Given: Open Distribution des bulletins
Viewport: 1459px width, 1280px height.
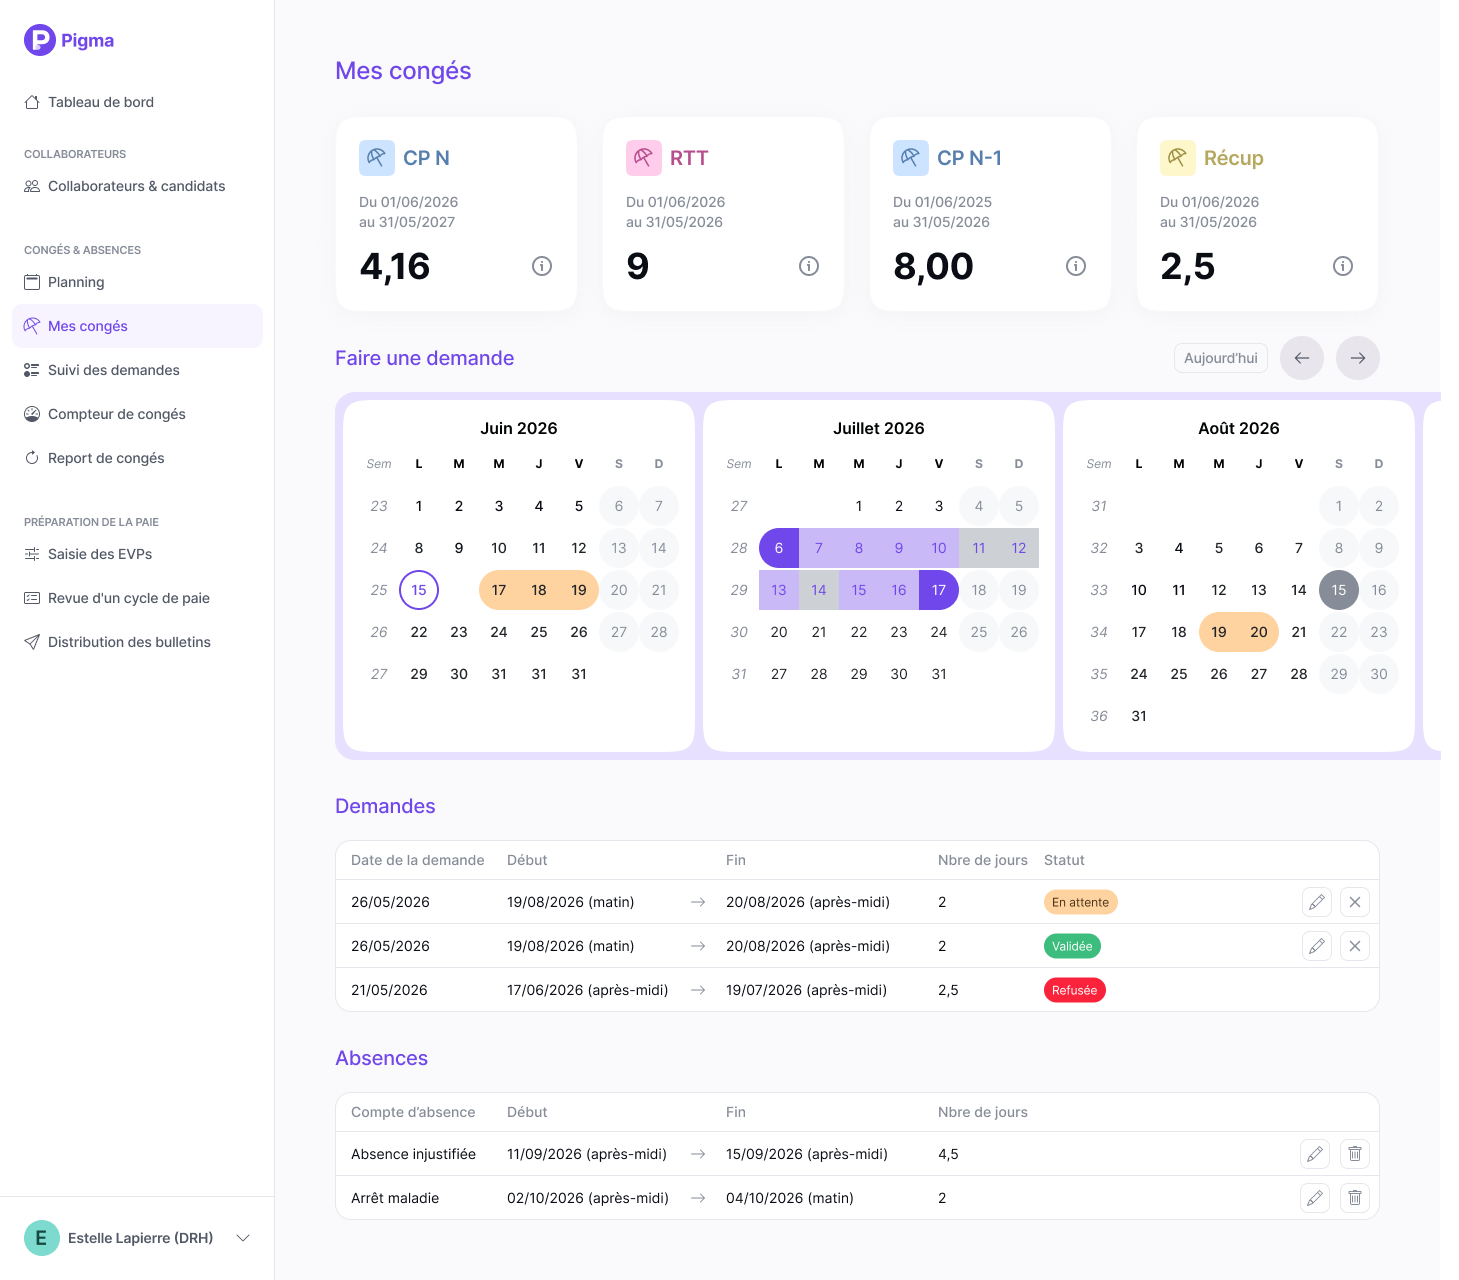Looking at the screenshot, I should pos(137,642).
